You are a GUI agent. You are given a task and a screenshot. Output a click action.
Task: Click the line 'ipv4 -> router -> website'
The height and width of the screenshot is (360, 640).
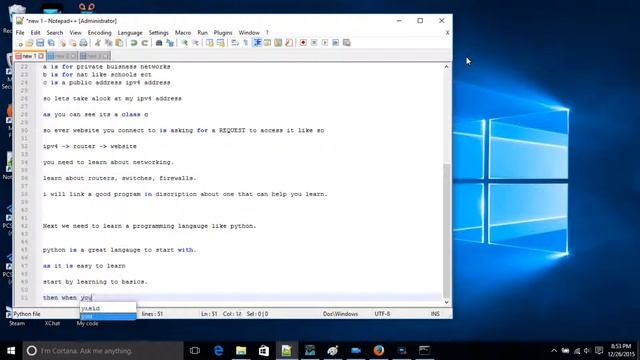90,146
